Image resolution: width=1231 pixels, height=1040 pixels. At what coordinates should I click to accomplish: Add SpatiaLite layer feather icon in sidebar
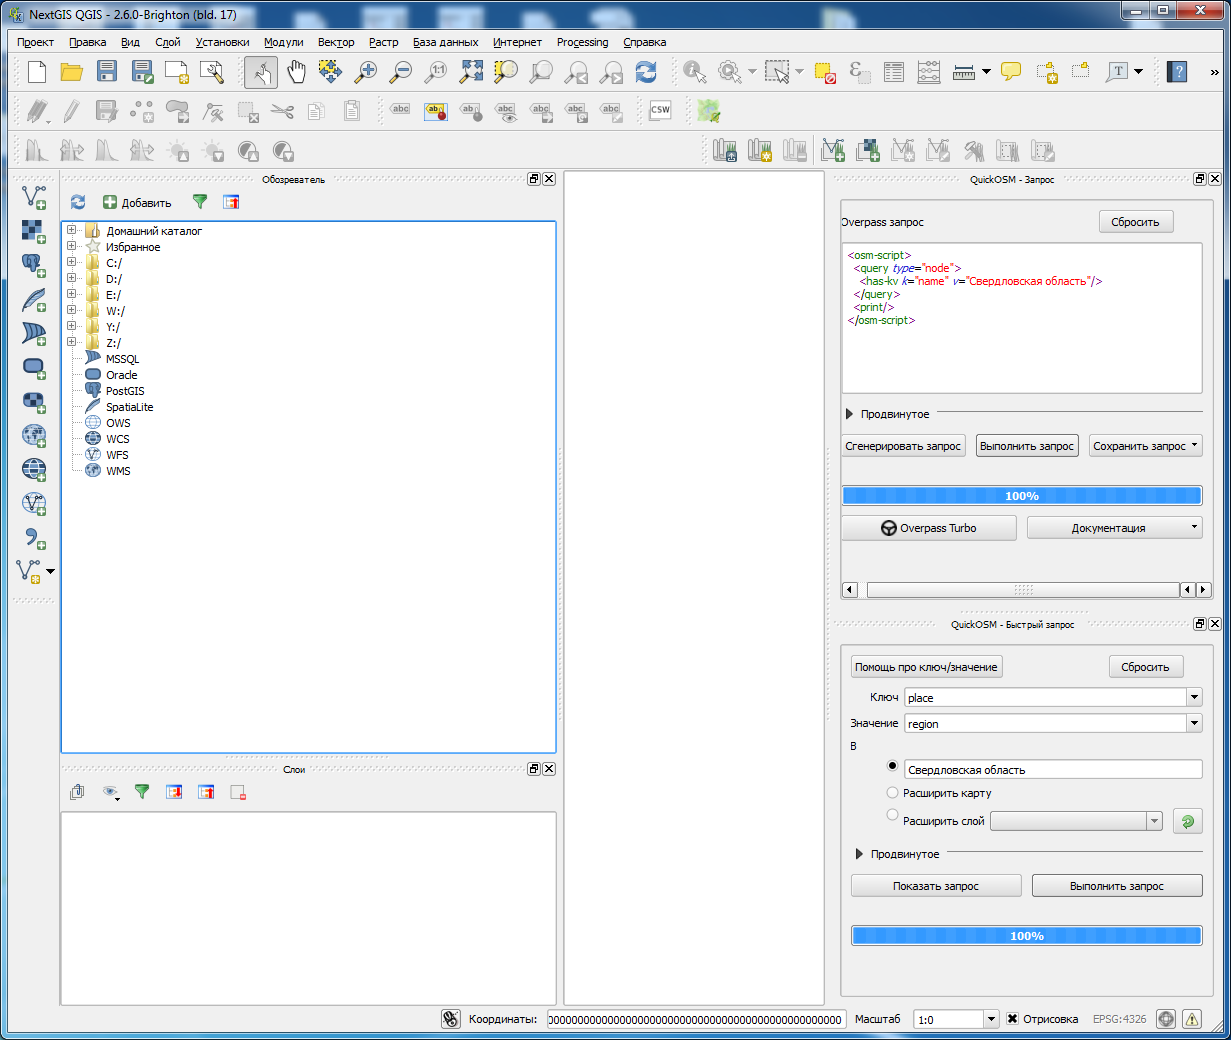click(34, 299)
